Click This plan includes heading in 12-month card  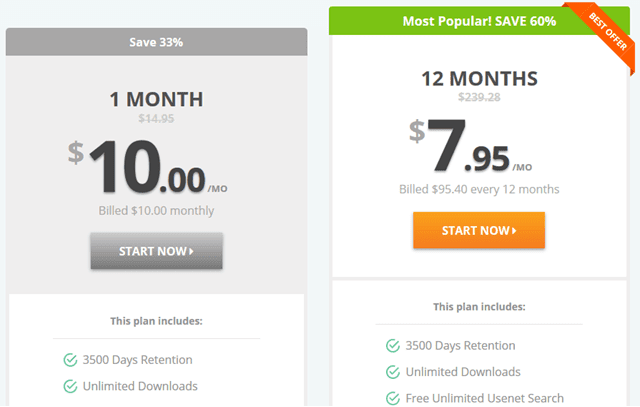(x=479, y=307)
